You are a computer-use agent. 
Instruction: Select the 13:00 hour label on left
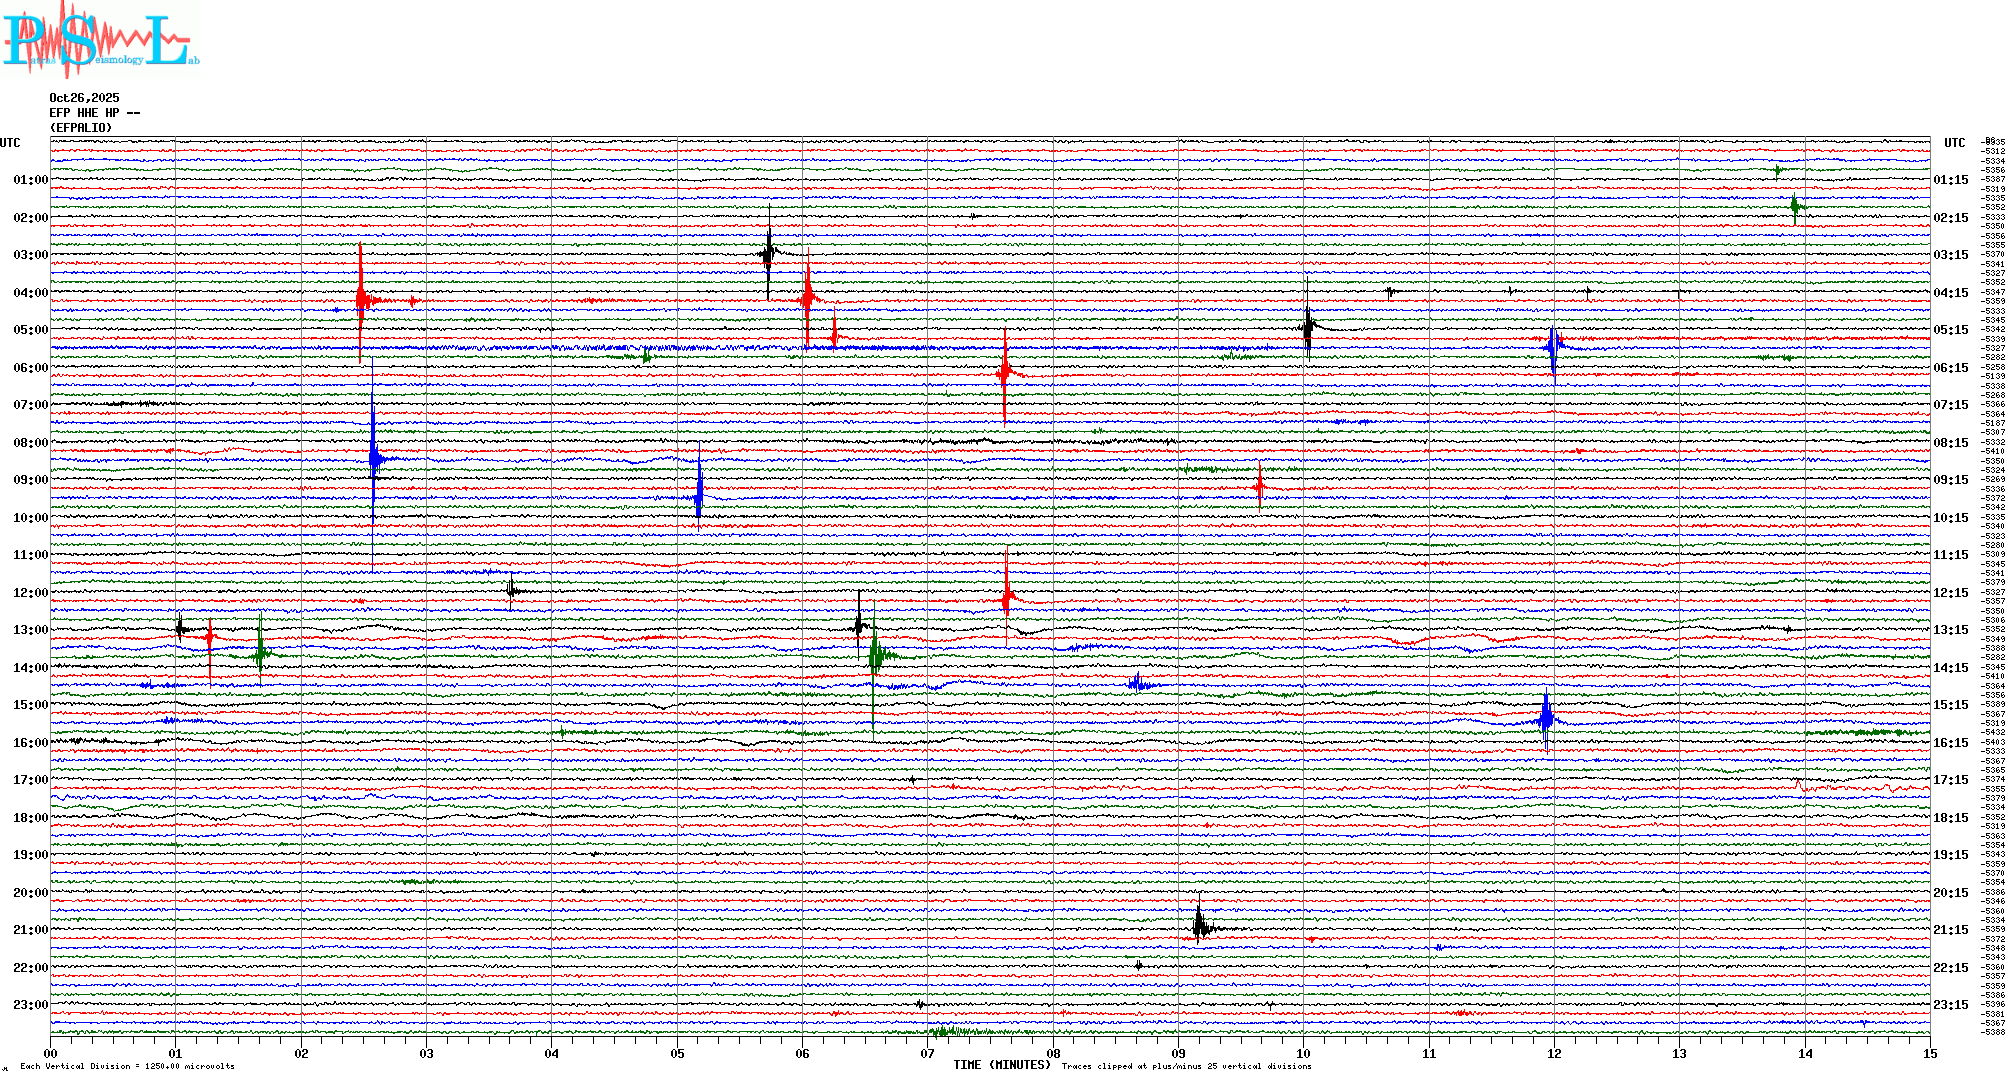pyautogui.click(x=30, y=630)
